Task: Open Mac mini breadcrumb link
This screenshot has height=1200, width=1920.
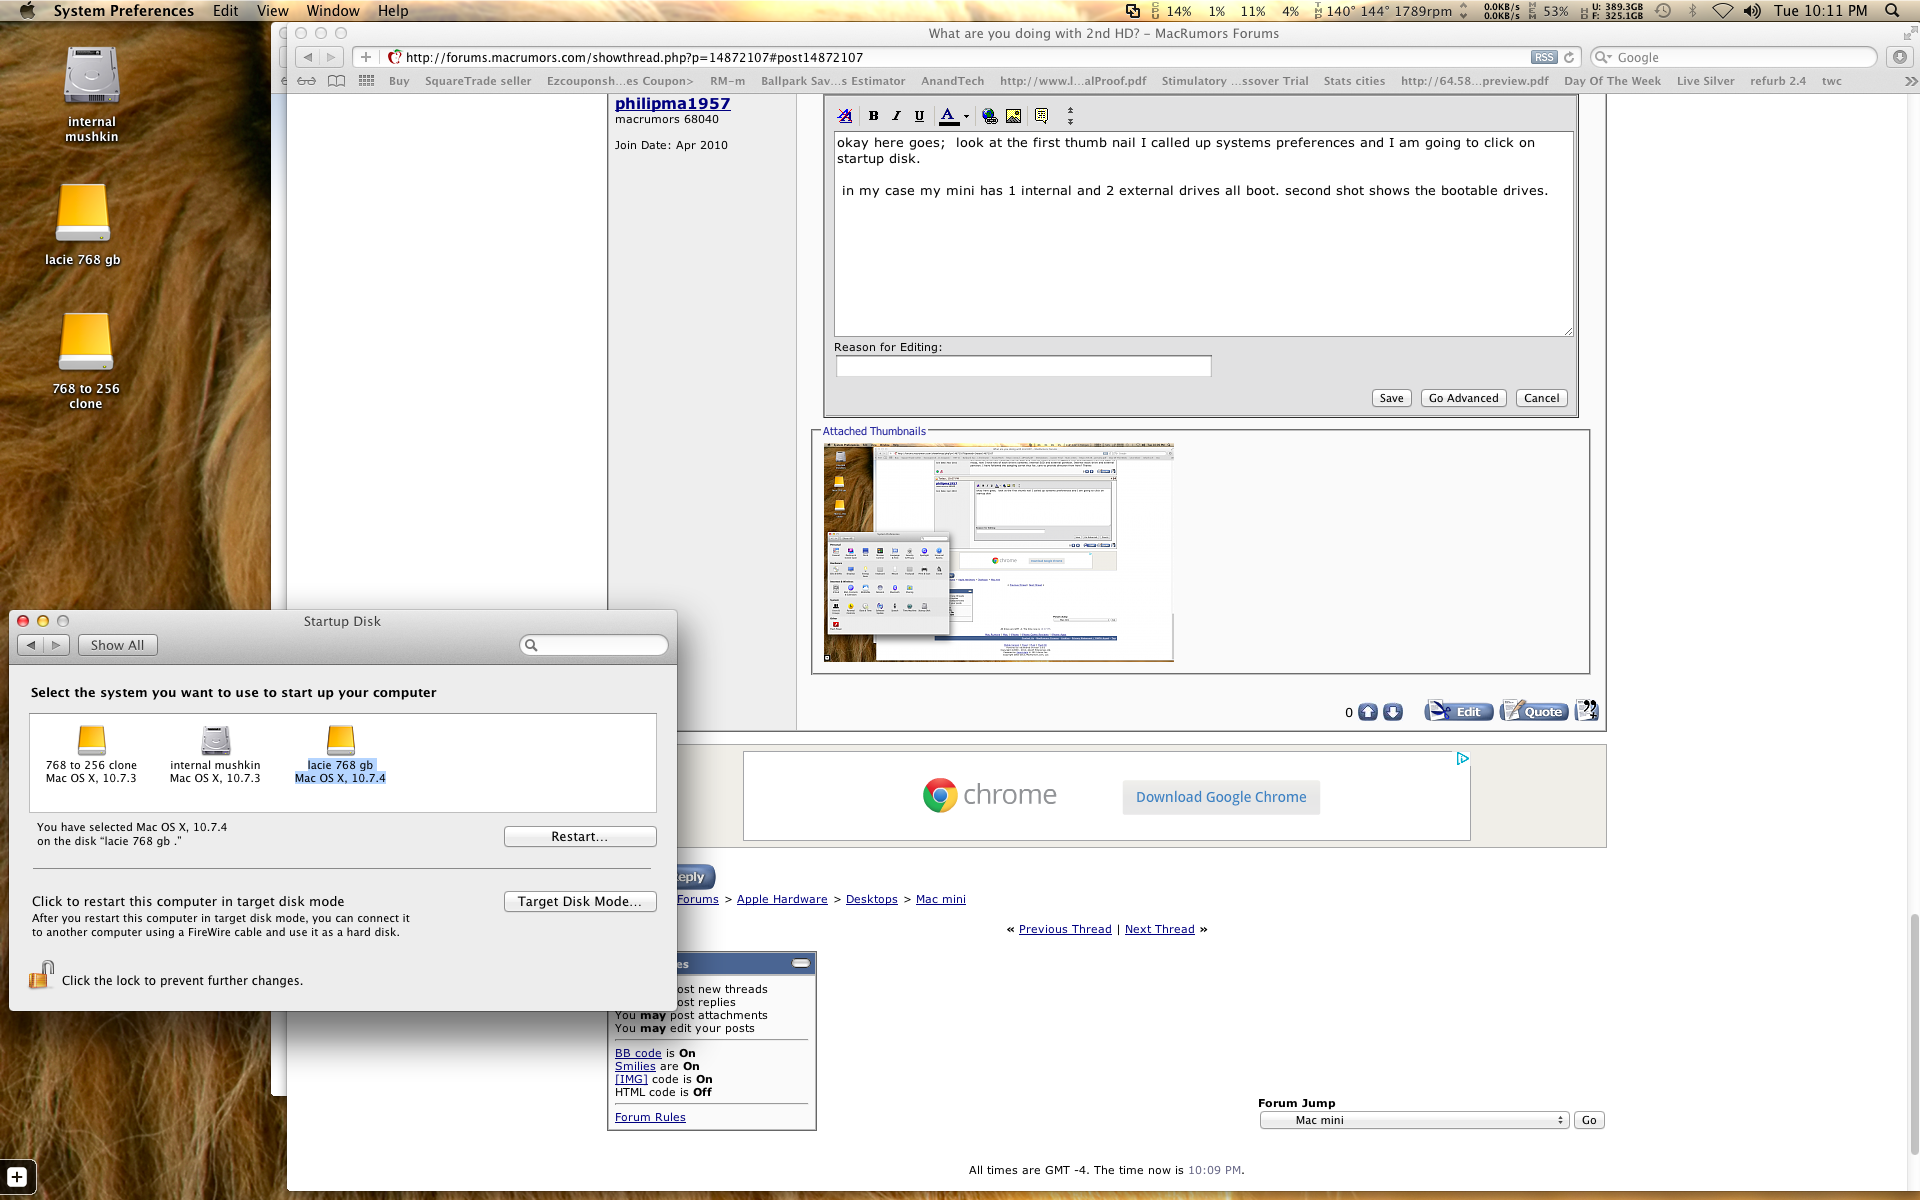Action: (x=941, y=899)
